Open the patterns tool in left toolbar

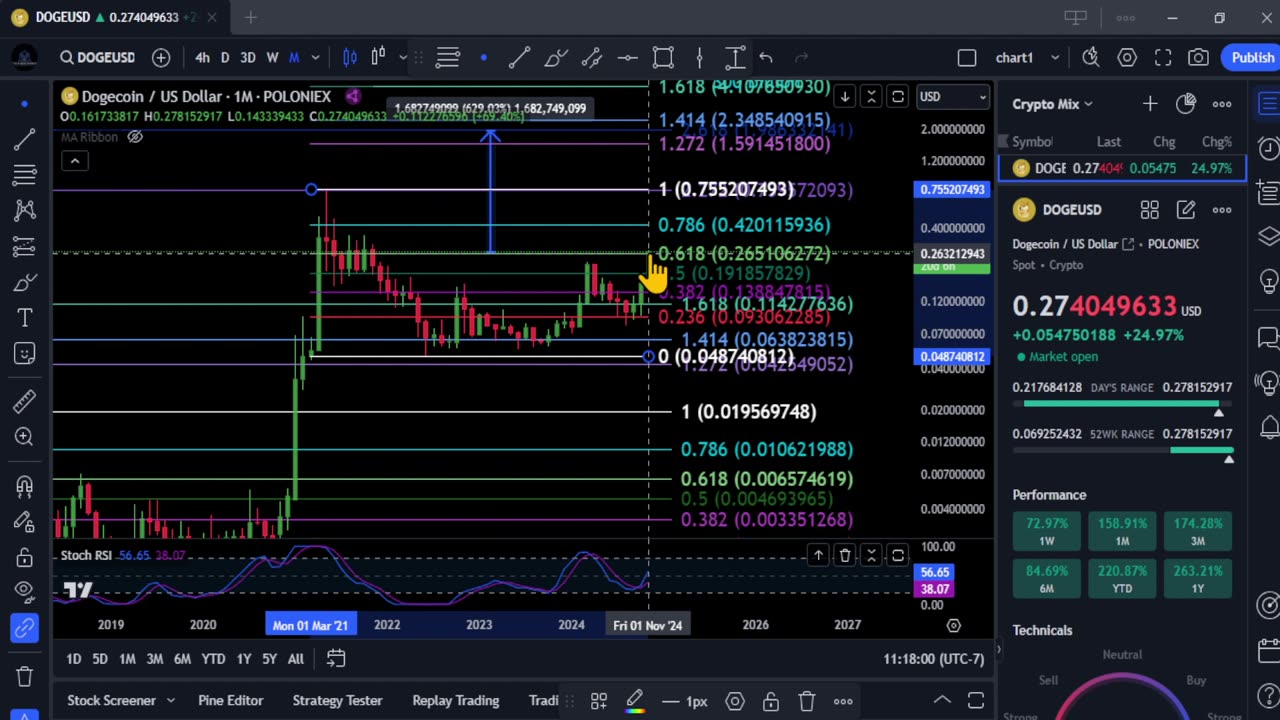[x=24, y=210]
